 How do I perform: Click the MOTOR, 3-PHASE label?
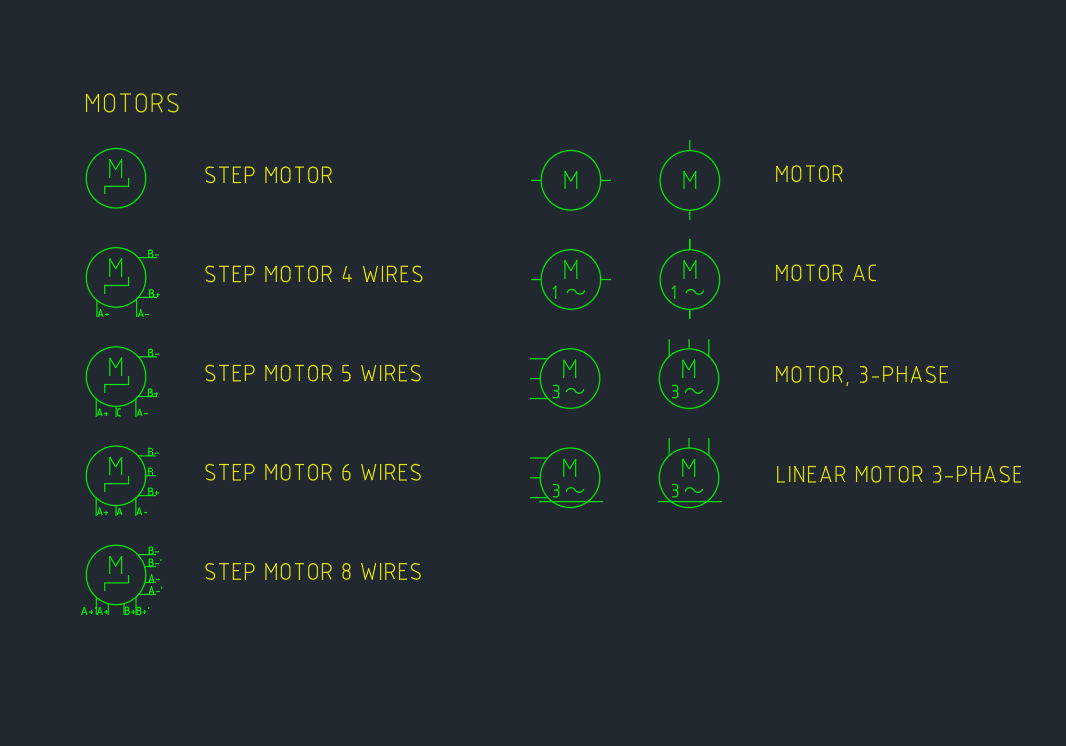pos(862,375)
